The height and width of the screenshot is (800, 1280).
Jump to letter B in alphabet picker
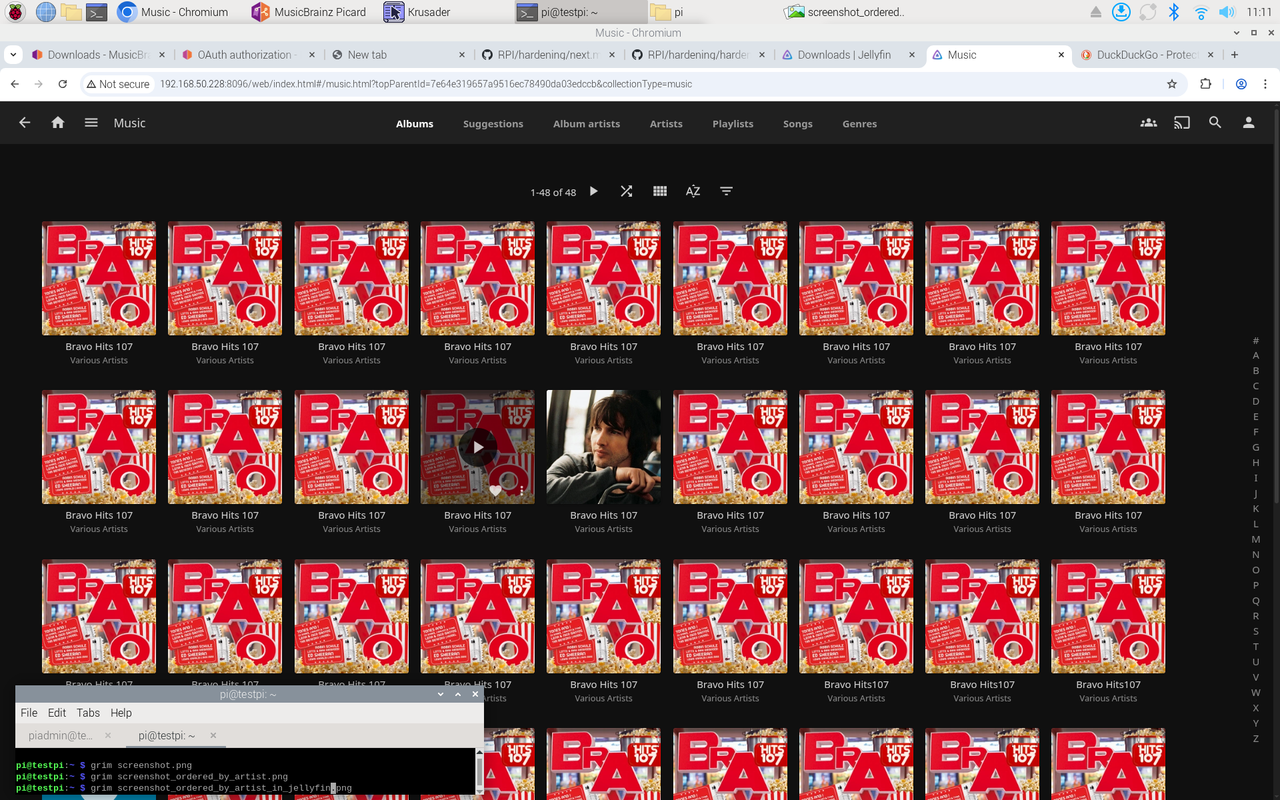(1256, 371)
